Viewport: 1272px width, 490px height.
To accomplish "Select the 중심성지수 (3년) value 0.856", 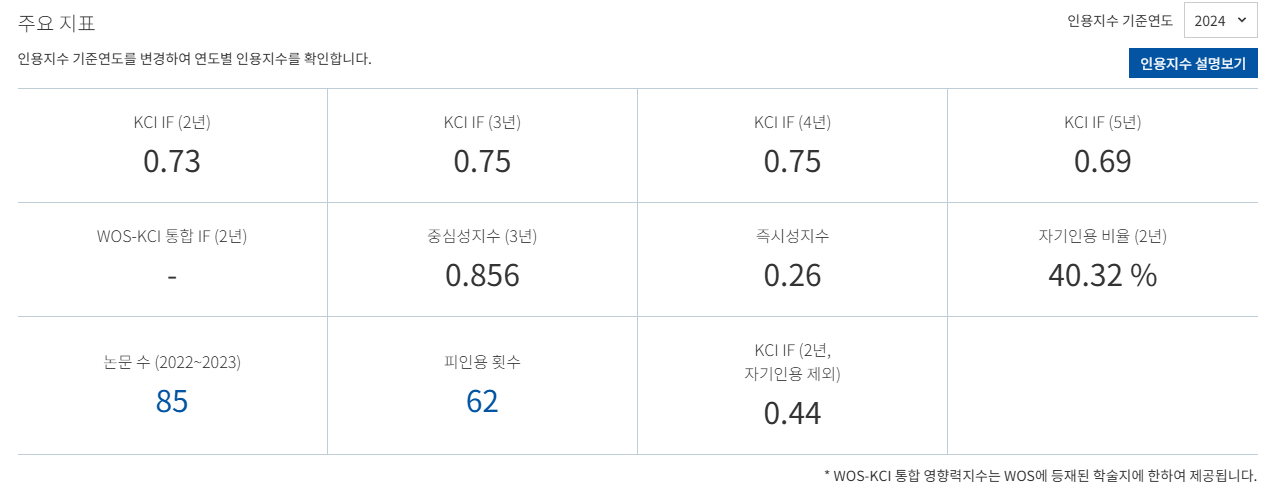I will (482, 275).
